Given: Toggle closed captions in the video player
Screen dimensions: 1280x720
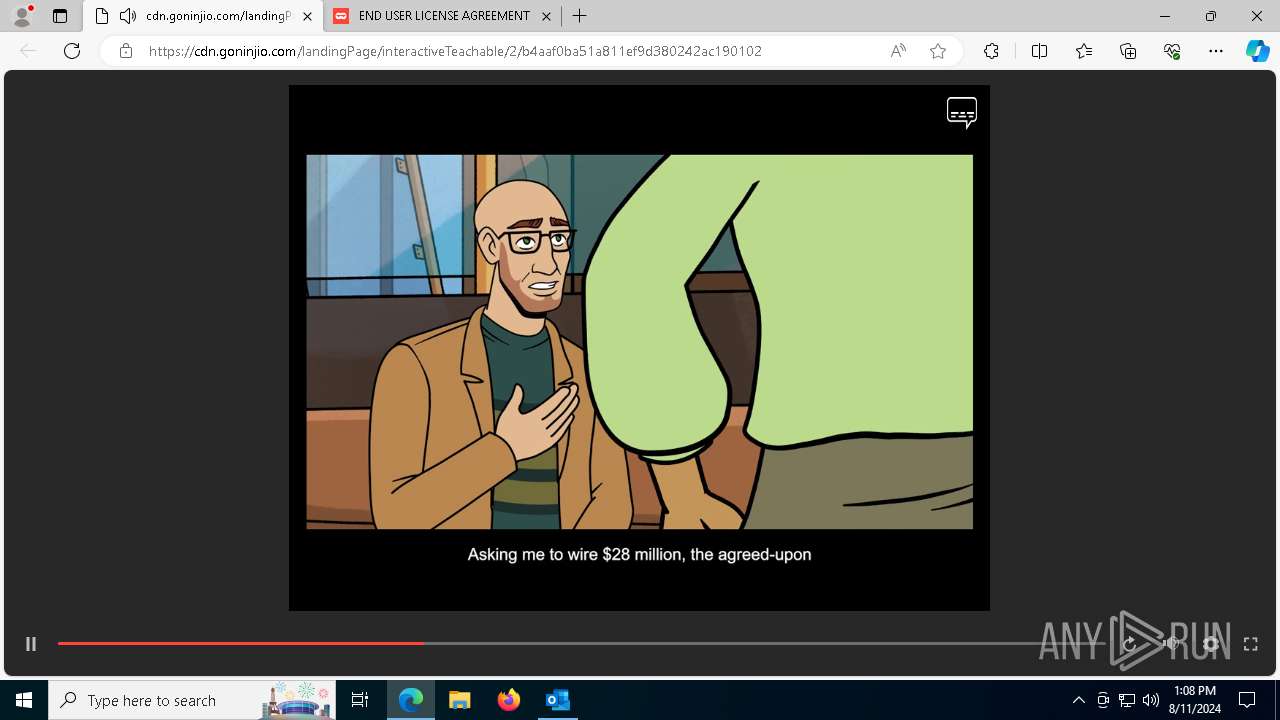Looking at the screenshot, I should 962,112.
